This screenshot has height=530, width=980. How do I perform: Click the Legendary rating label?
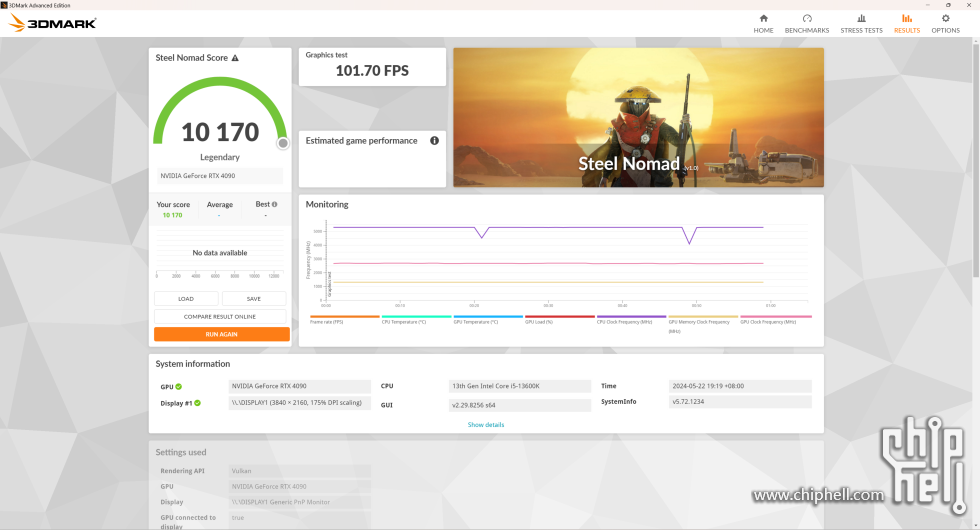click(220, 158)
